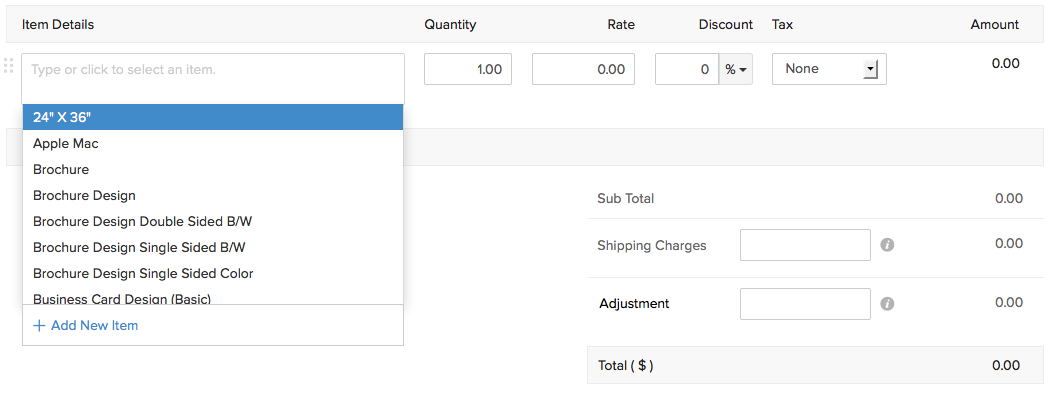Click the drag handle beside item row
Screen dimensions: 1059x418
(x=9, y=66)
